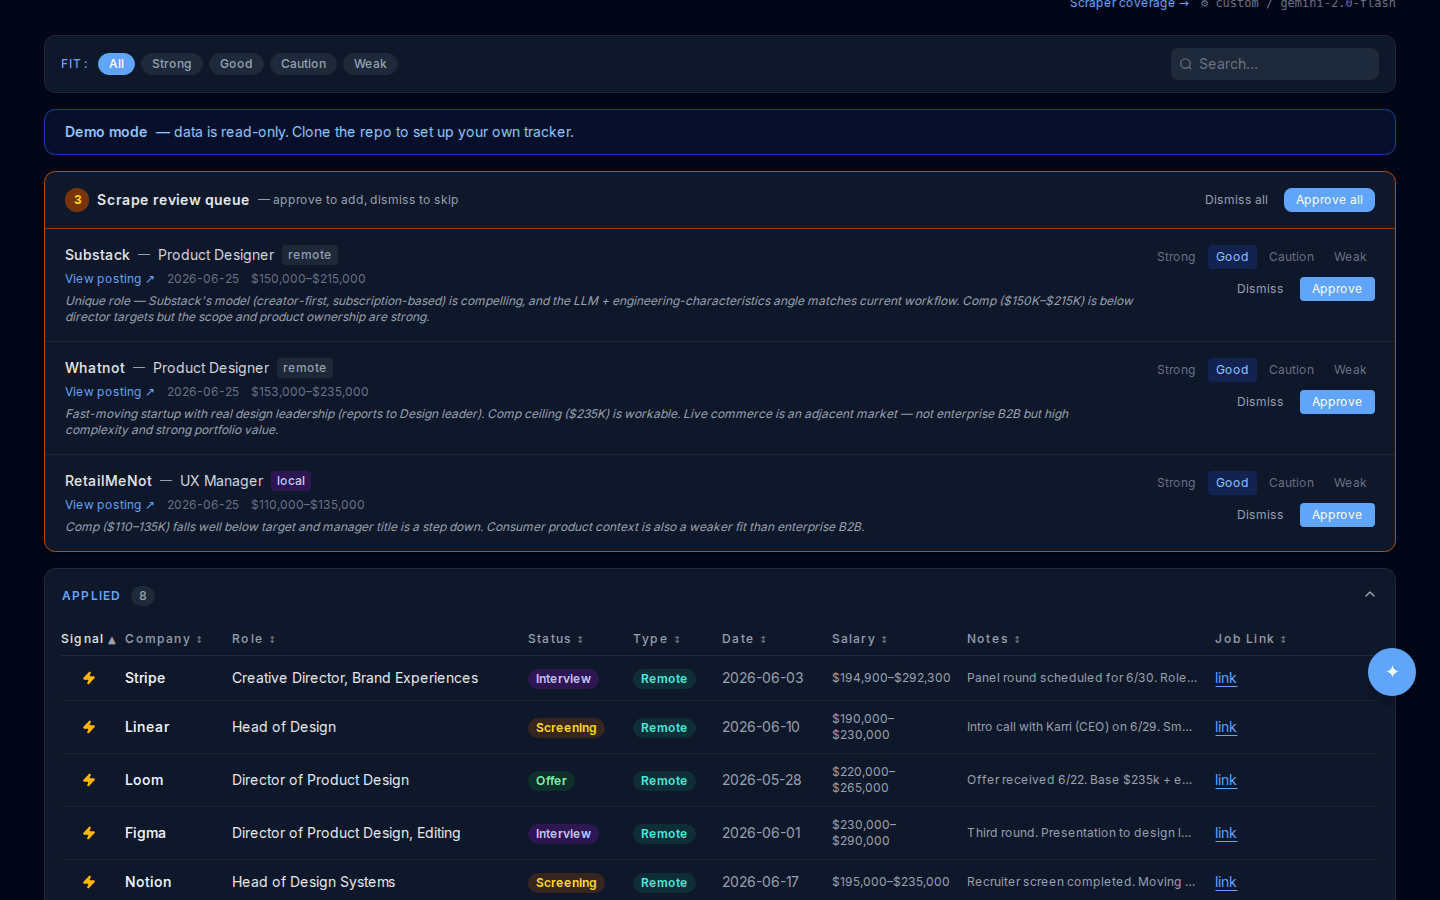The height and width of the screenshot is (900, 1440).
Task: Dismiss all scraped postings
Action: tap(1236, 200)
